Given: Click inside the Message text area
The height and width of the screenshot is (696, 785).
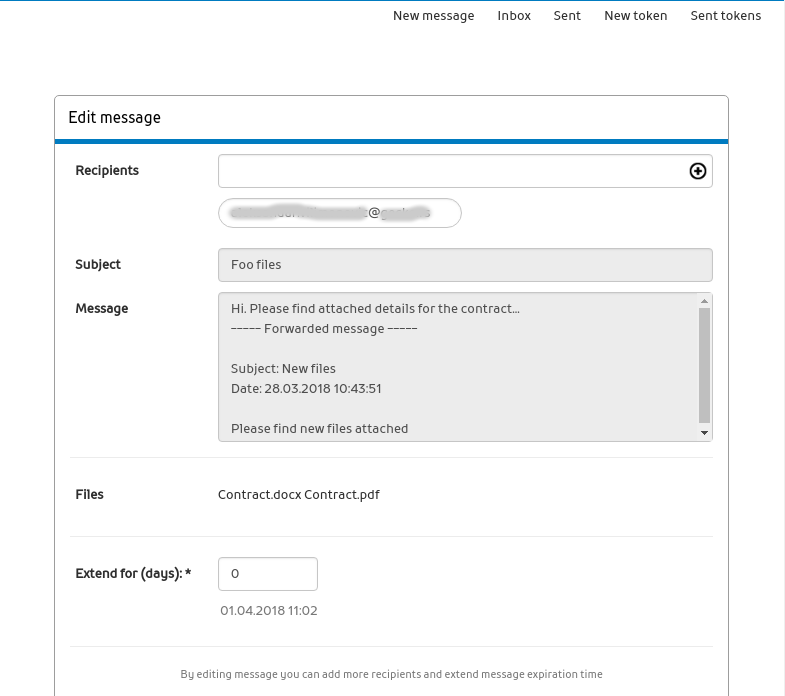Looking at the screenshot, I should pos(455,367).
